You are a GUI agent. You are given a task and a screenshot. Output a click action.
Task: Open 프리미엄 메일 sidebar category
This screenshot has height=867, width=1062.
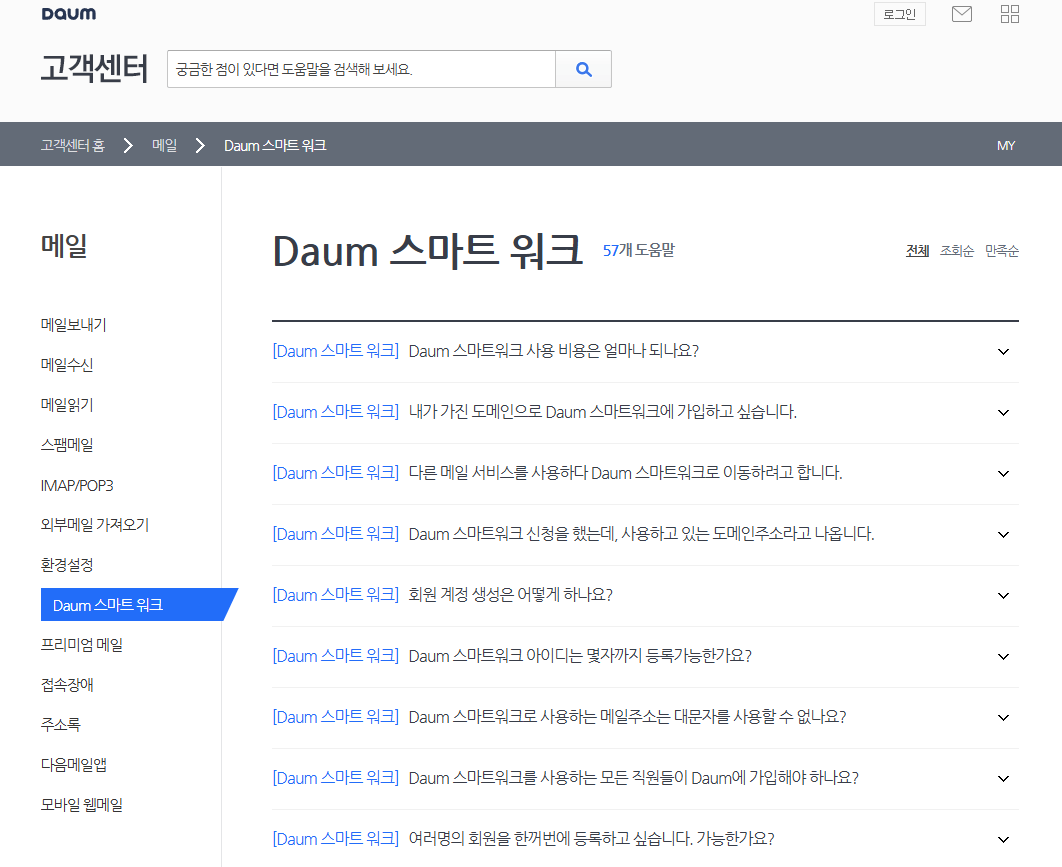pyautogui.click(x=82, y=644)
